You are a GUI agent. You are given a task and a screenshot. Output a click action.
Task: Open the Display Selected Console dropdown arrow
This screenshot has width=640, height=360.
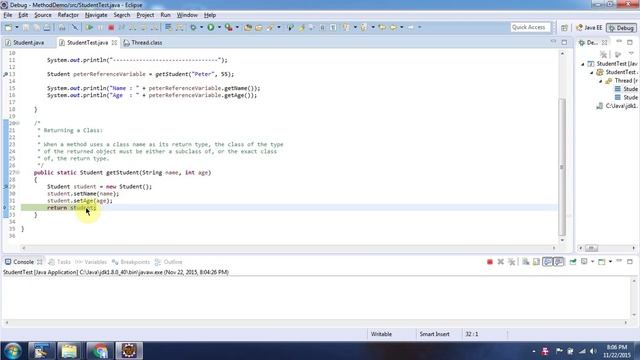[x=592, y=262]
